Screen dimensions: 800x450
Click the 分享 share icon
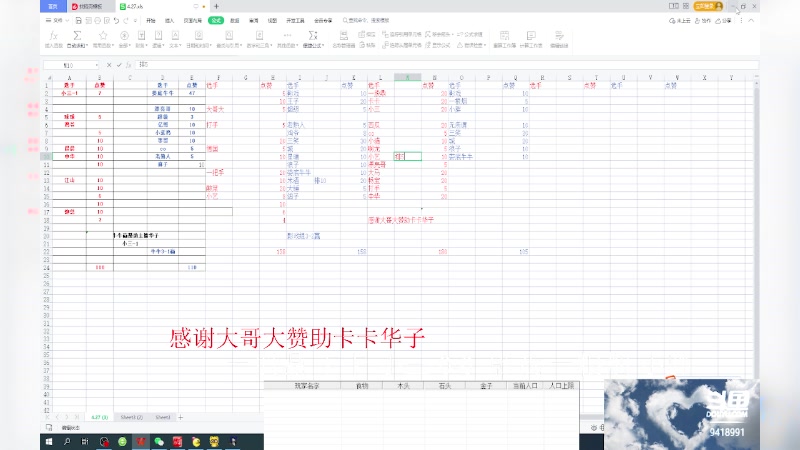pos(722,20)
